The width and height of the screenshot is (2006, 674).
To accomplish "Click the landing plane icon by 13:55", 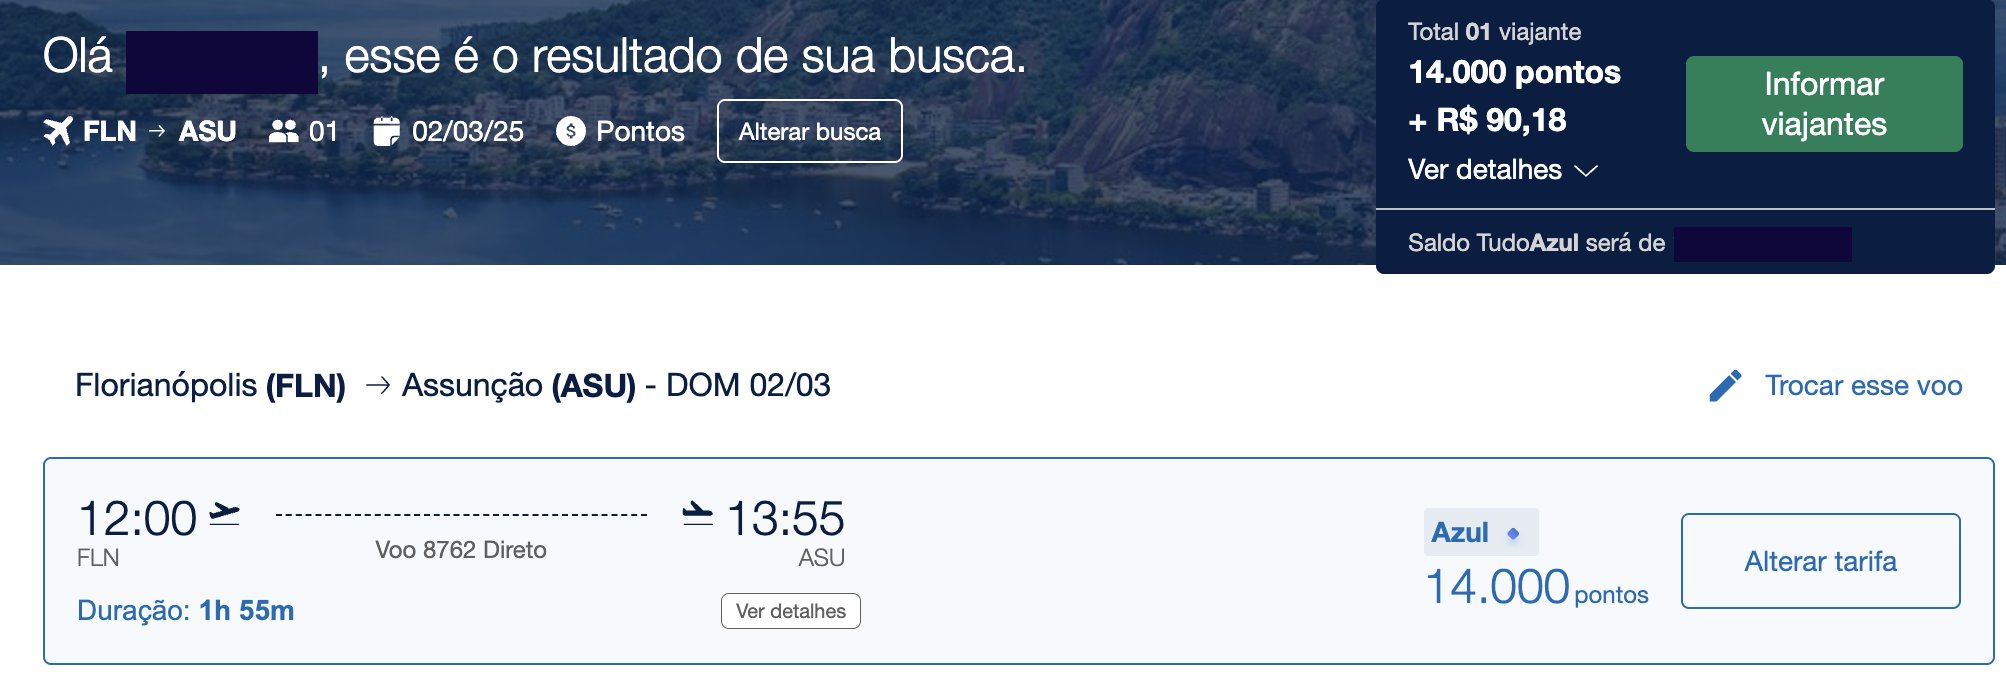I will coord(698,514).
